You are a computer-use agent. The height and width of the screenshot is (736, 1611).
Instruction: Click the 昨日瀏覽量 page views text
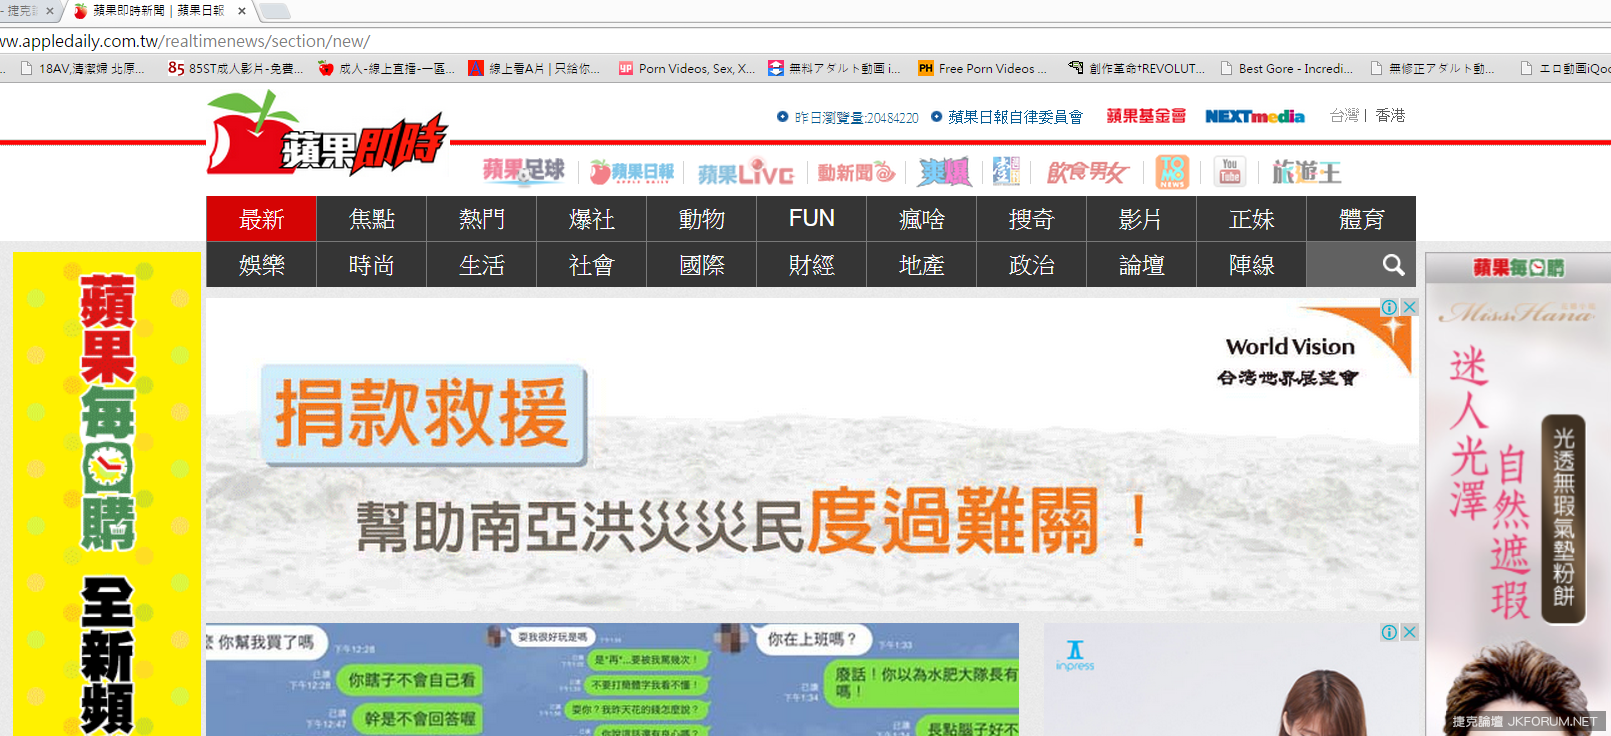pos(856,117)
